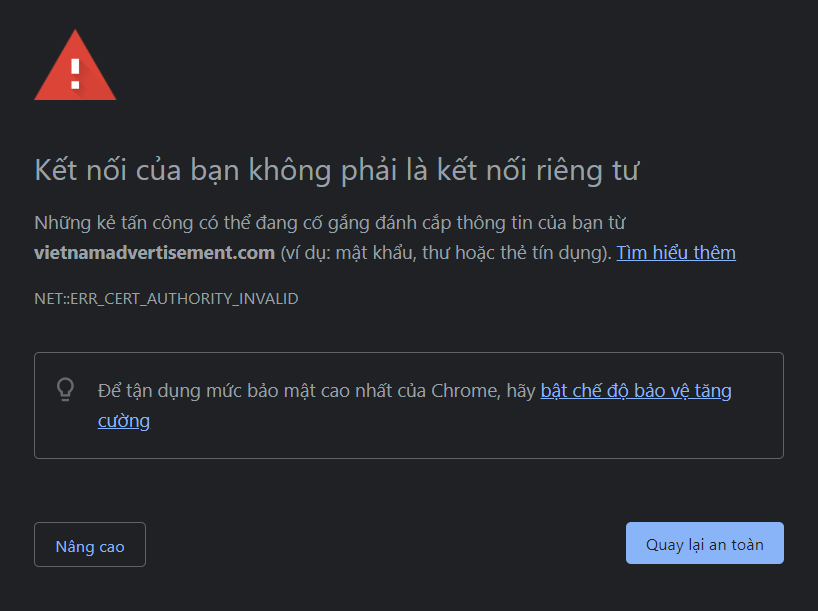Viewport: 818px width, 611px height.
Task: Click the white exclamation mark in warning icon
Action: [75, 70]
